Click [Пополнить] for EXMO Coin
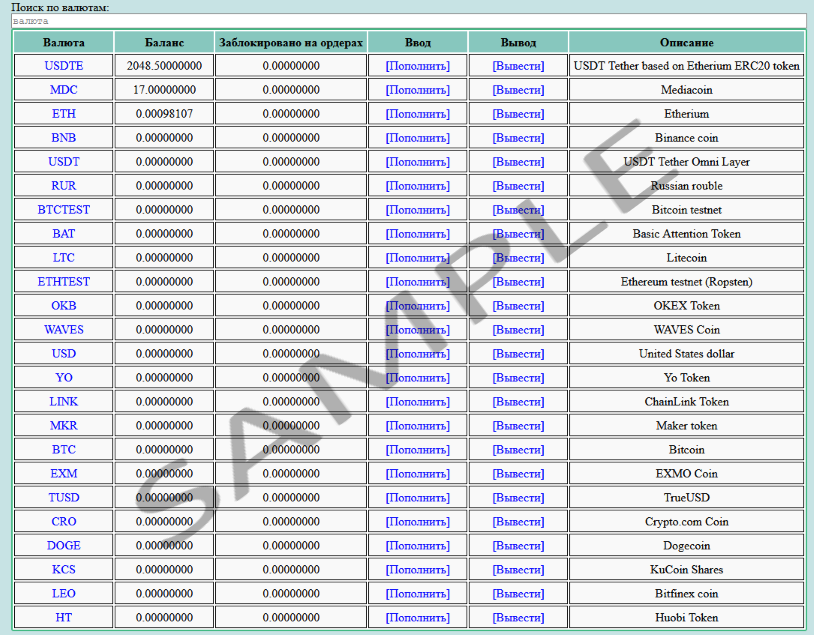 pos(417,473)
